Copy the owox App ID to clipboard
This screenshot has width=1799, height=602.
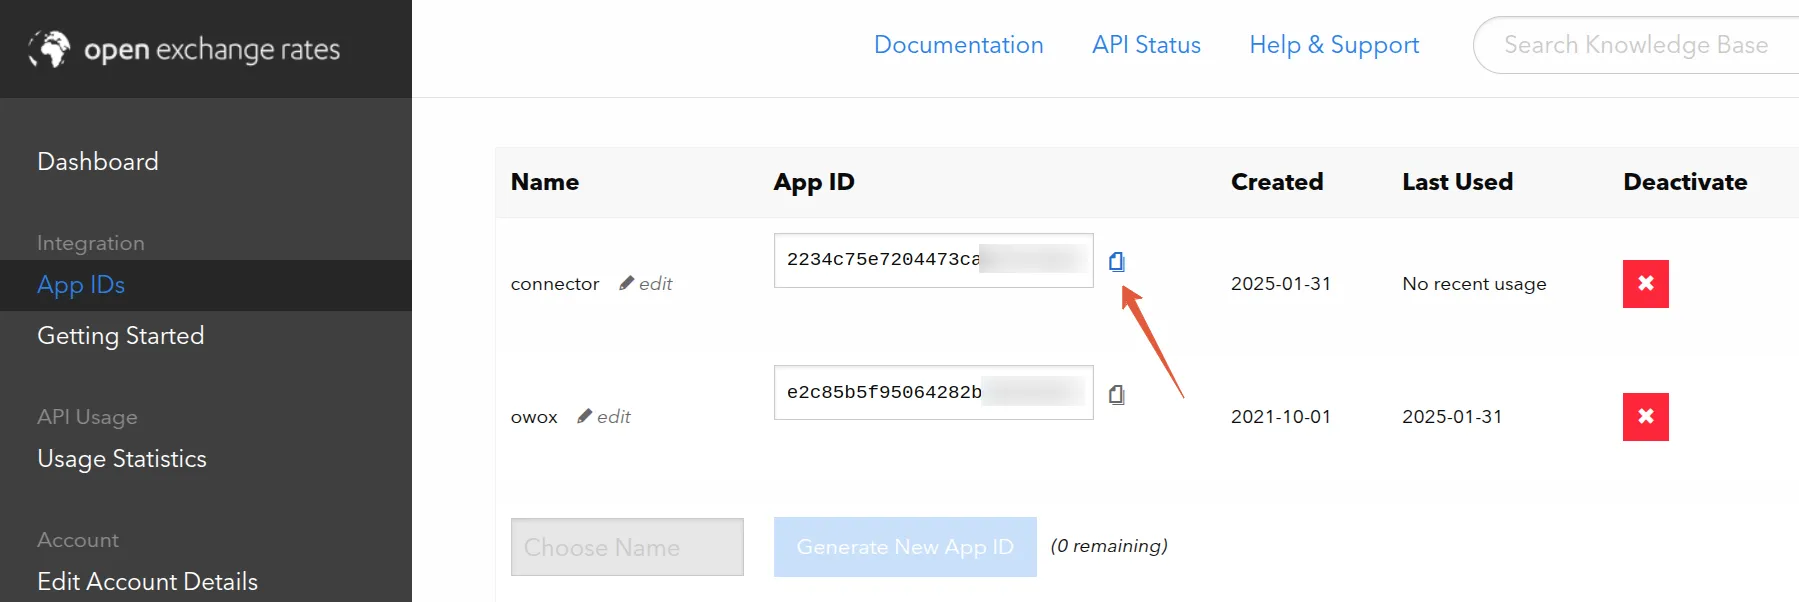point(1117,395)
